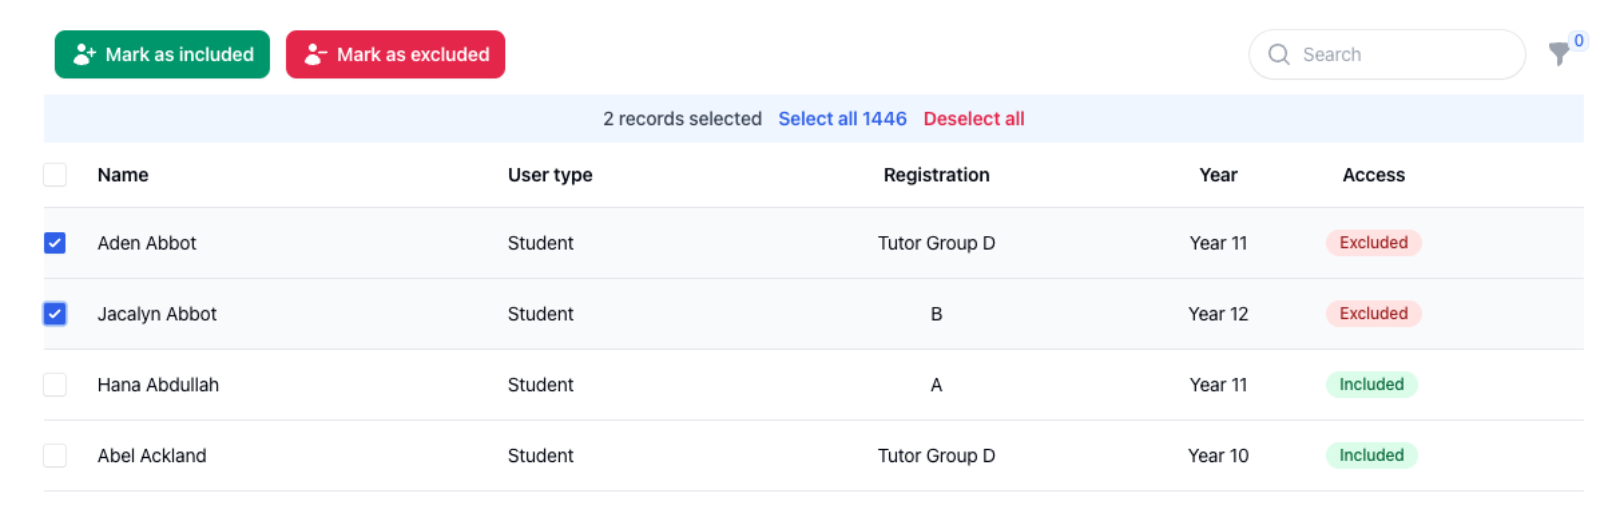Select the name Hana Abdullah
Screen dimensions: 1614x508
tap(158, 385)
